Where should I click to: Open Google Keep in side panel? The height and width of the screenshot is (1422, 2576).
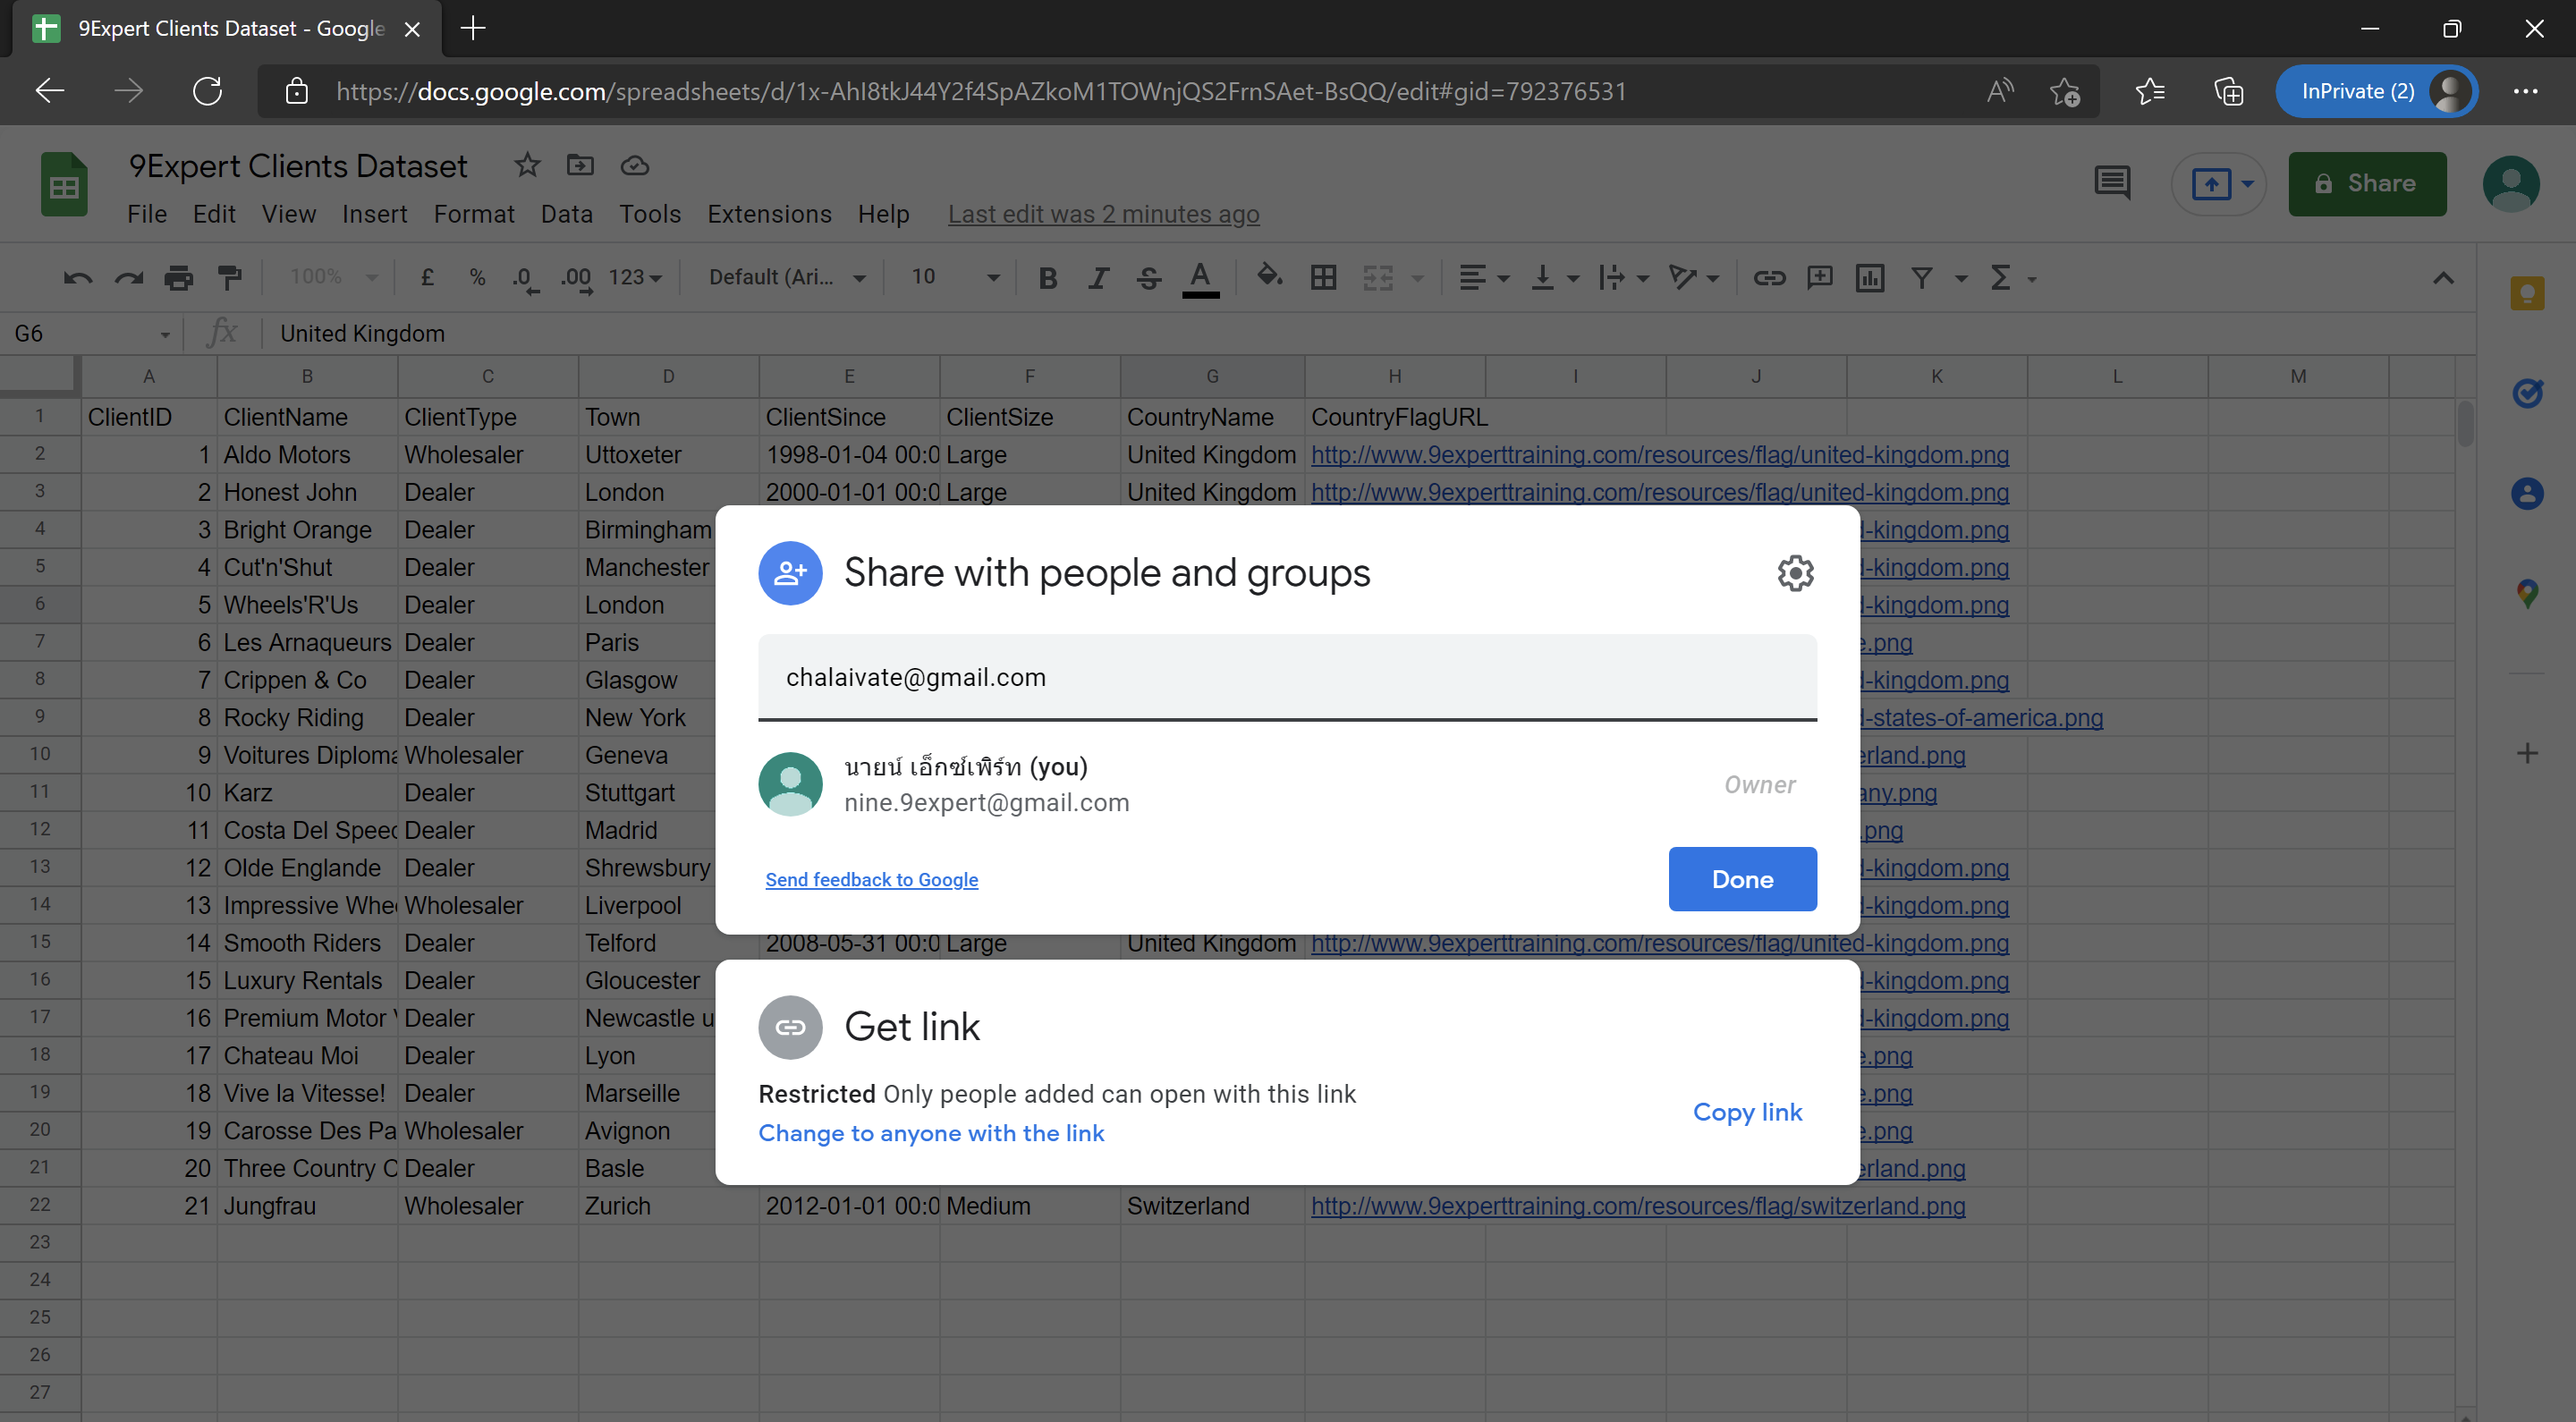click(2527, 293)
